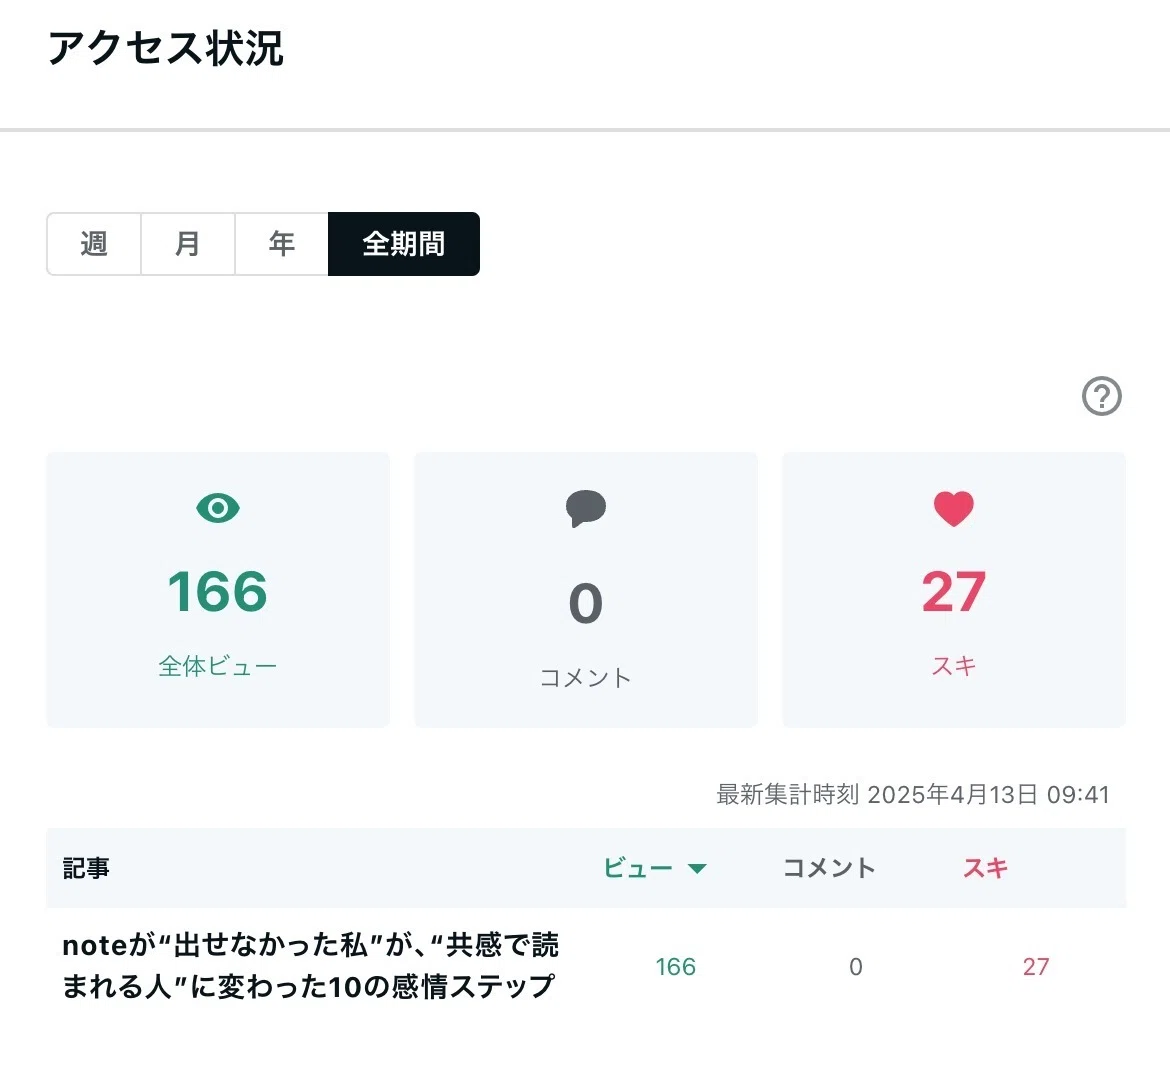The height and width of the screenshot is (1082, 1170).
Task: Click the 0 コメント summary card
Action: click(x=586, y=590)
